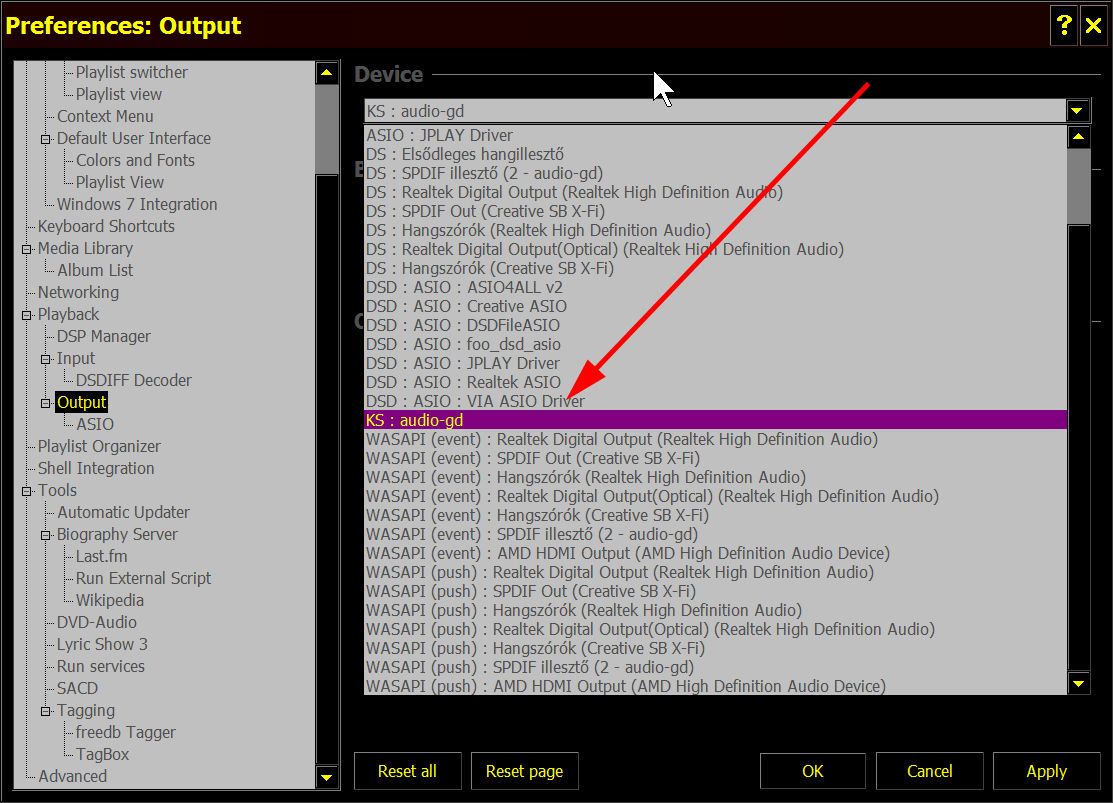Screen dimensions: 1113x803
Task: Choose ASIO : JPLAY Driver device
Action: [x=716, y=136]
